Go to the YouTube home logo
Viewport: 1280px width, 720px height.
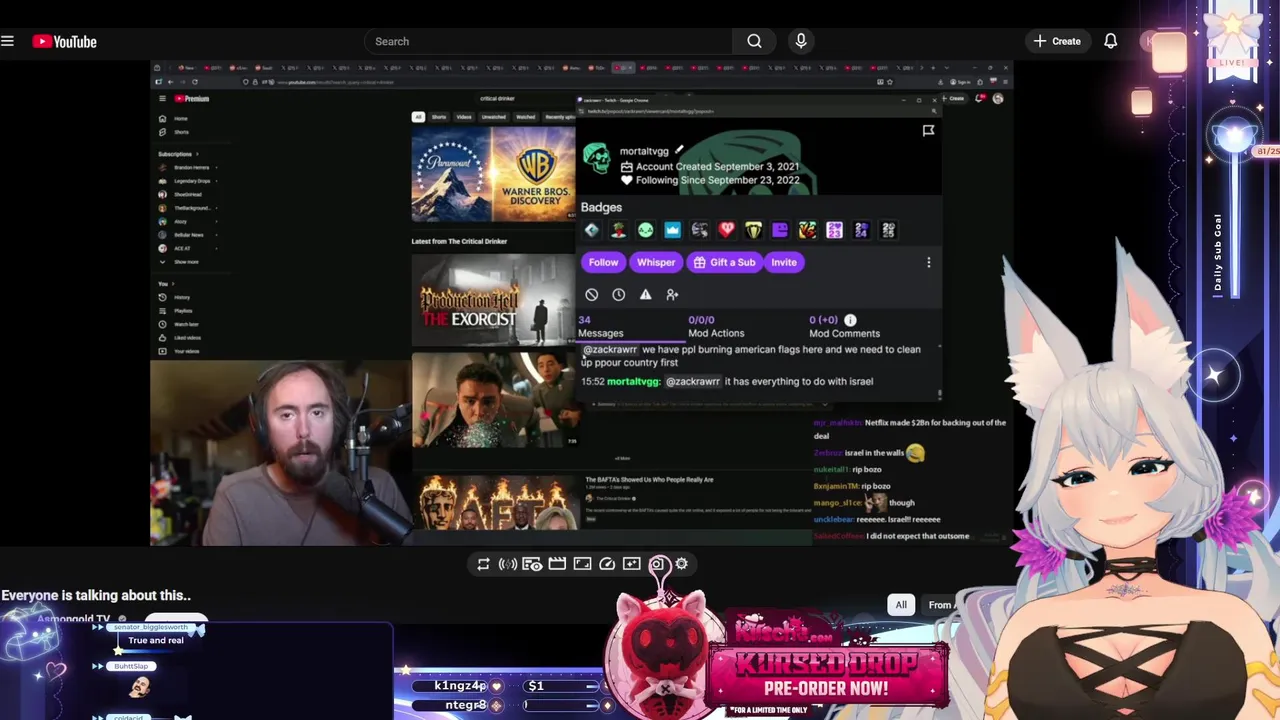tap(64, 41)
